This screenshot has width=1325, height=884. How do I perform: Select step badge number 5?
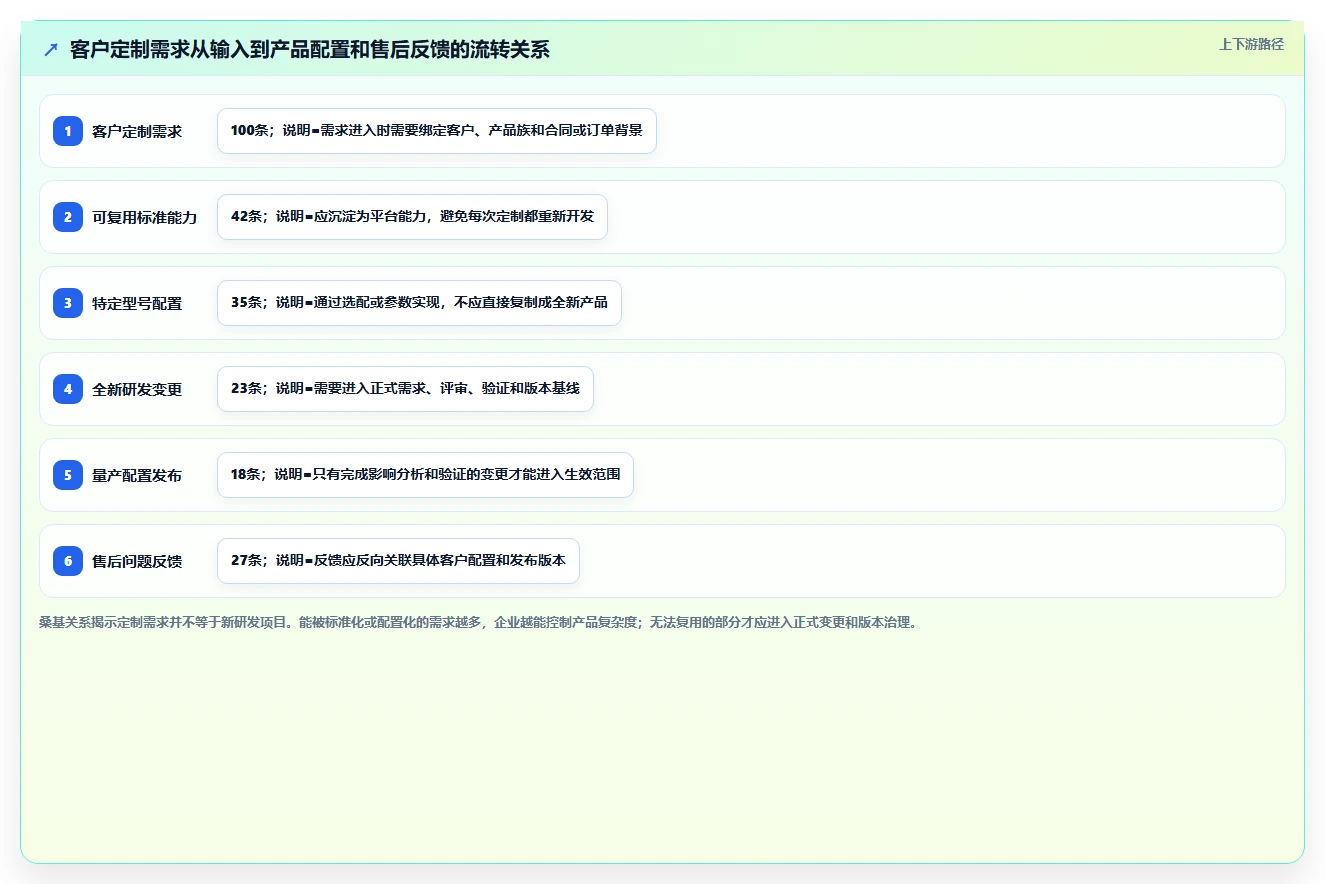(x=68, y=474)
